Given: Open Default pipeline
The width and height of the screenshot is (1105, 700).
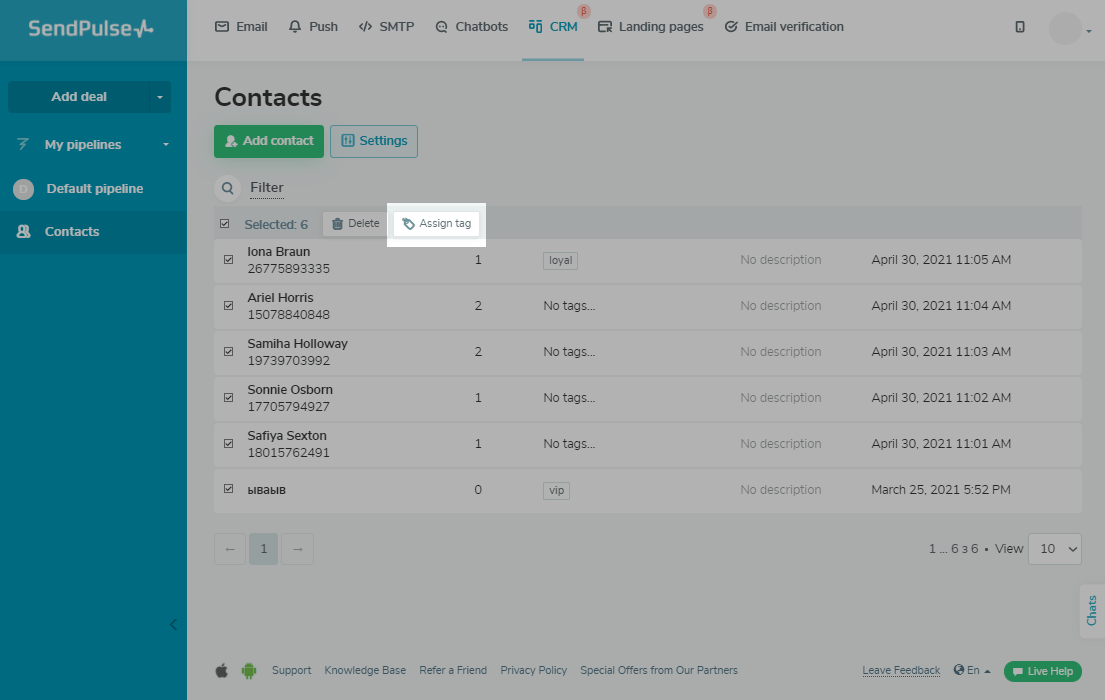Looking at the screenshot, I should click(93, 189).
